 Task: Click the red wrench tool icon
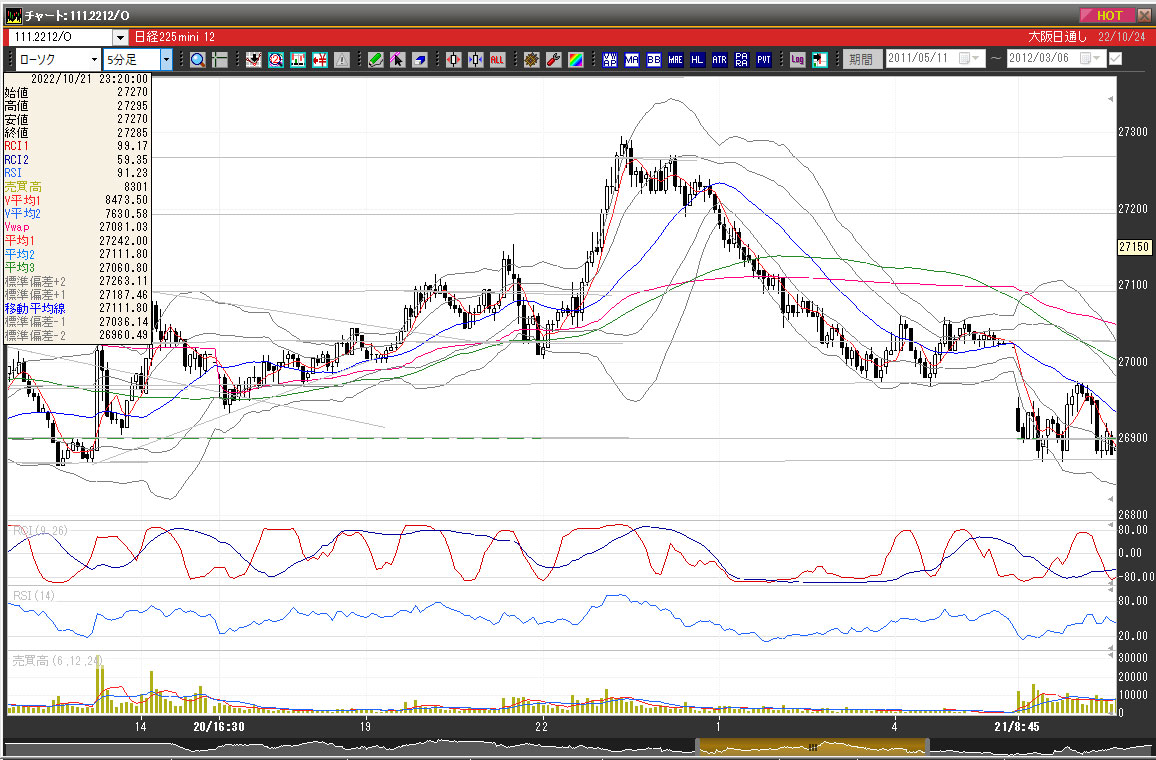tap(554, 60)
